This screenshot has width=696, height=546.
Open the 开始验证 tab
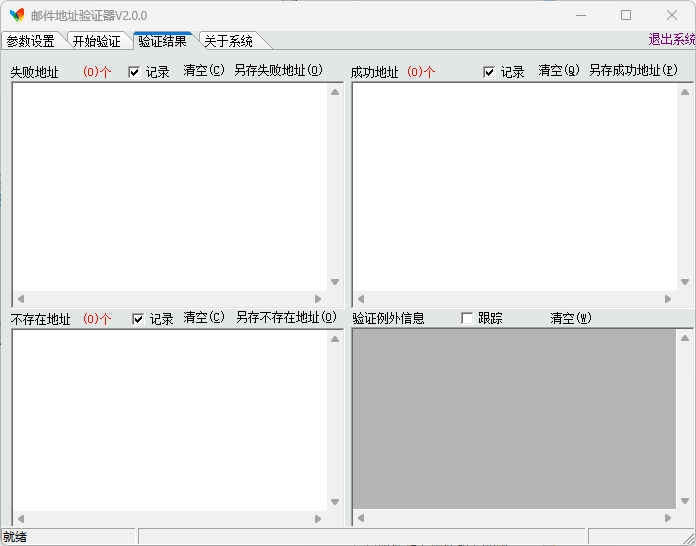(x=97, y=41)
